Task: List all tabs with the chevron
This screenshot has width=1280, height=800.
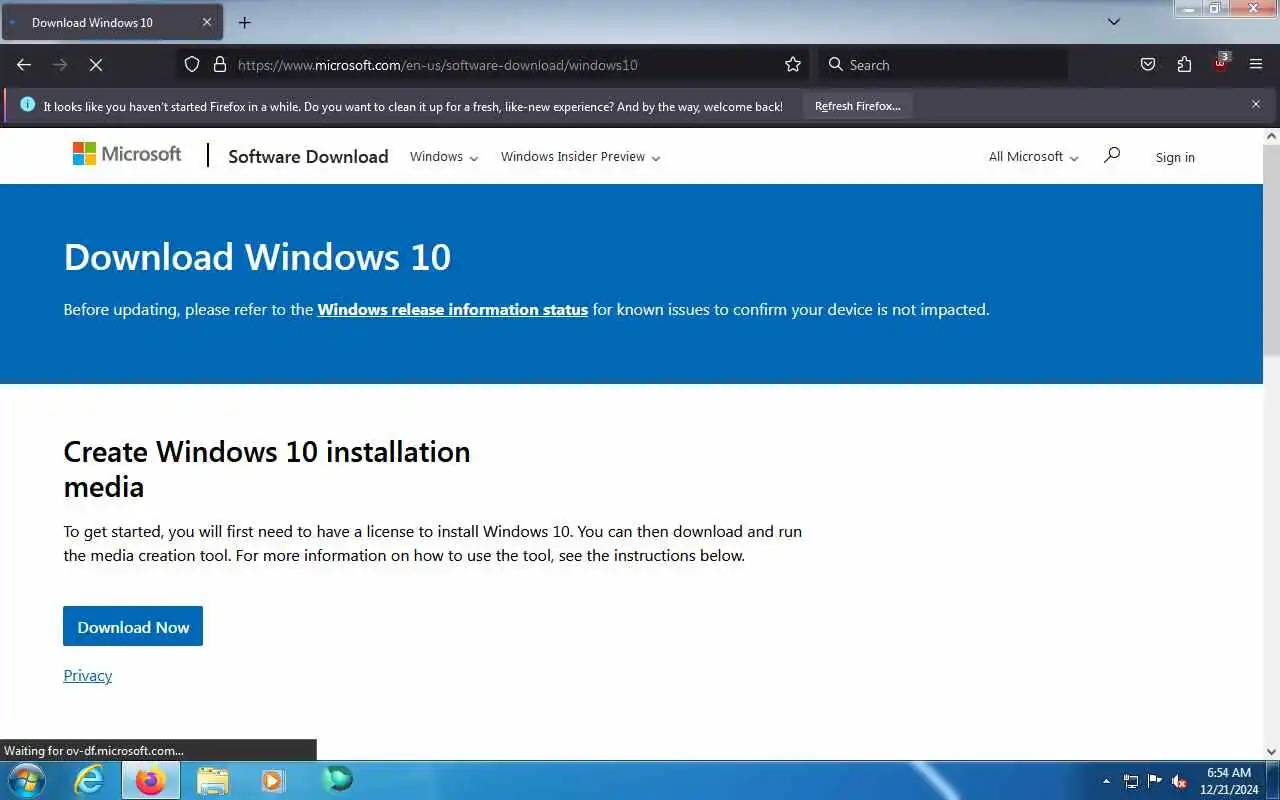Action: tap(1114, 21)
